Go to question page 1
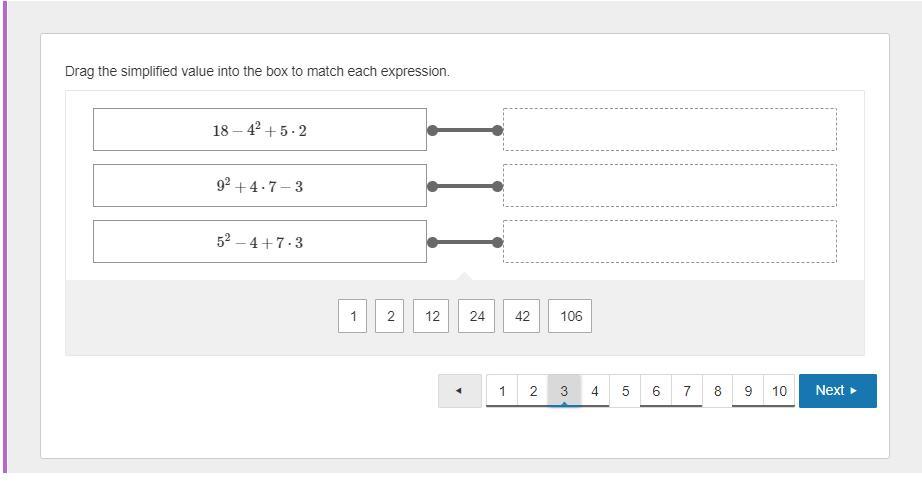Viewport: 922px width, 482px height. 502,391
